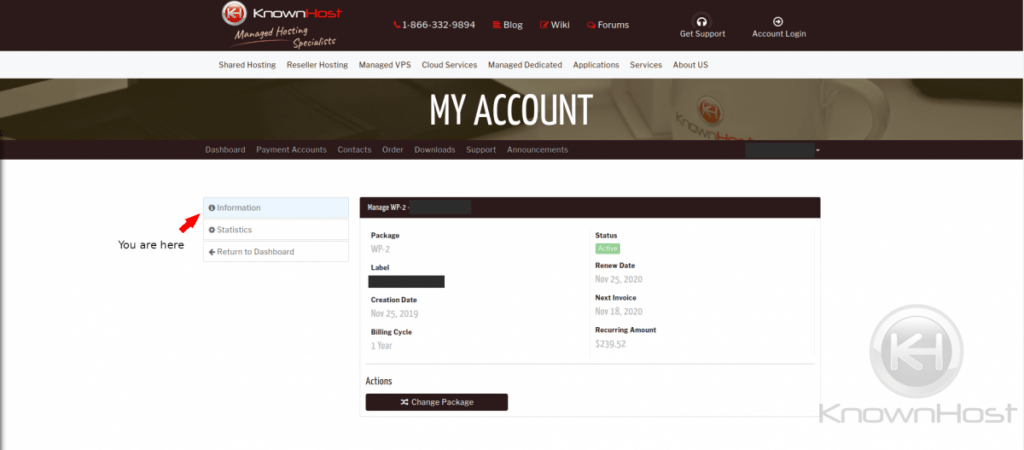Screen dimensions: 1024x450
Task: Click the billing cycle value 1 Year
Action: tap(381, 346)
